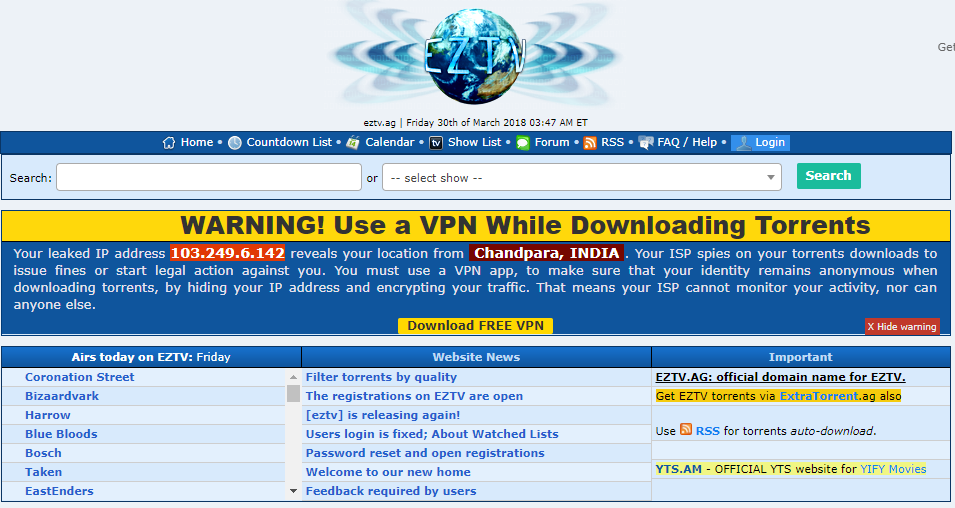
Task: Open Coronation Street show link
Action: pos(80,377)
